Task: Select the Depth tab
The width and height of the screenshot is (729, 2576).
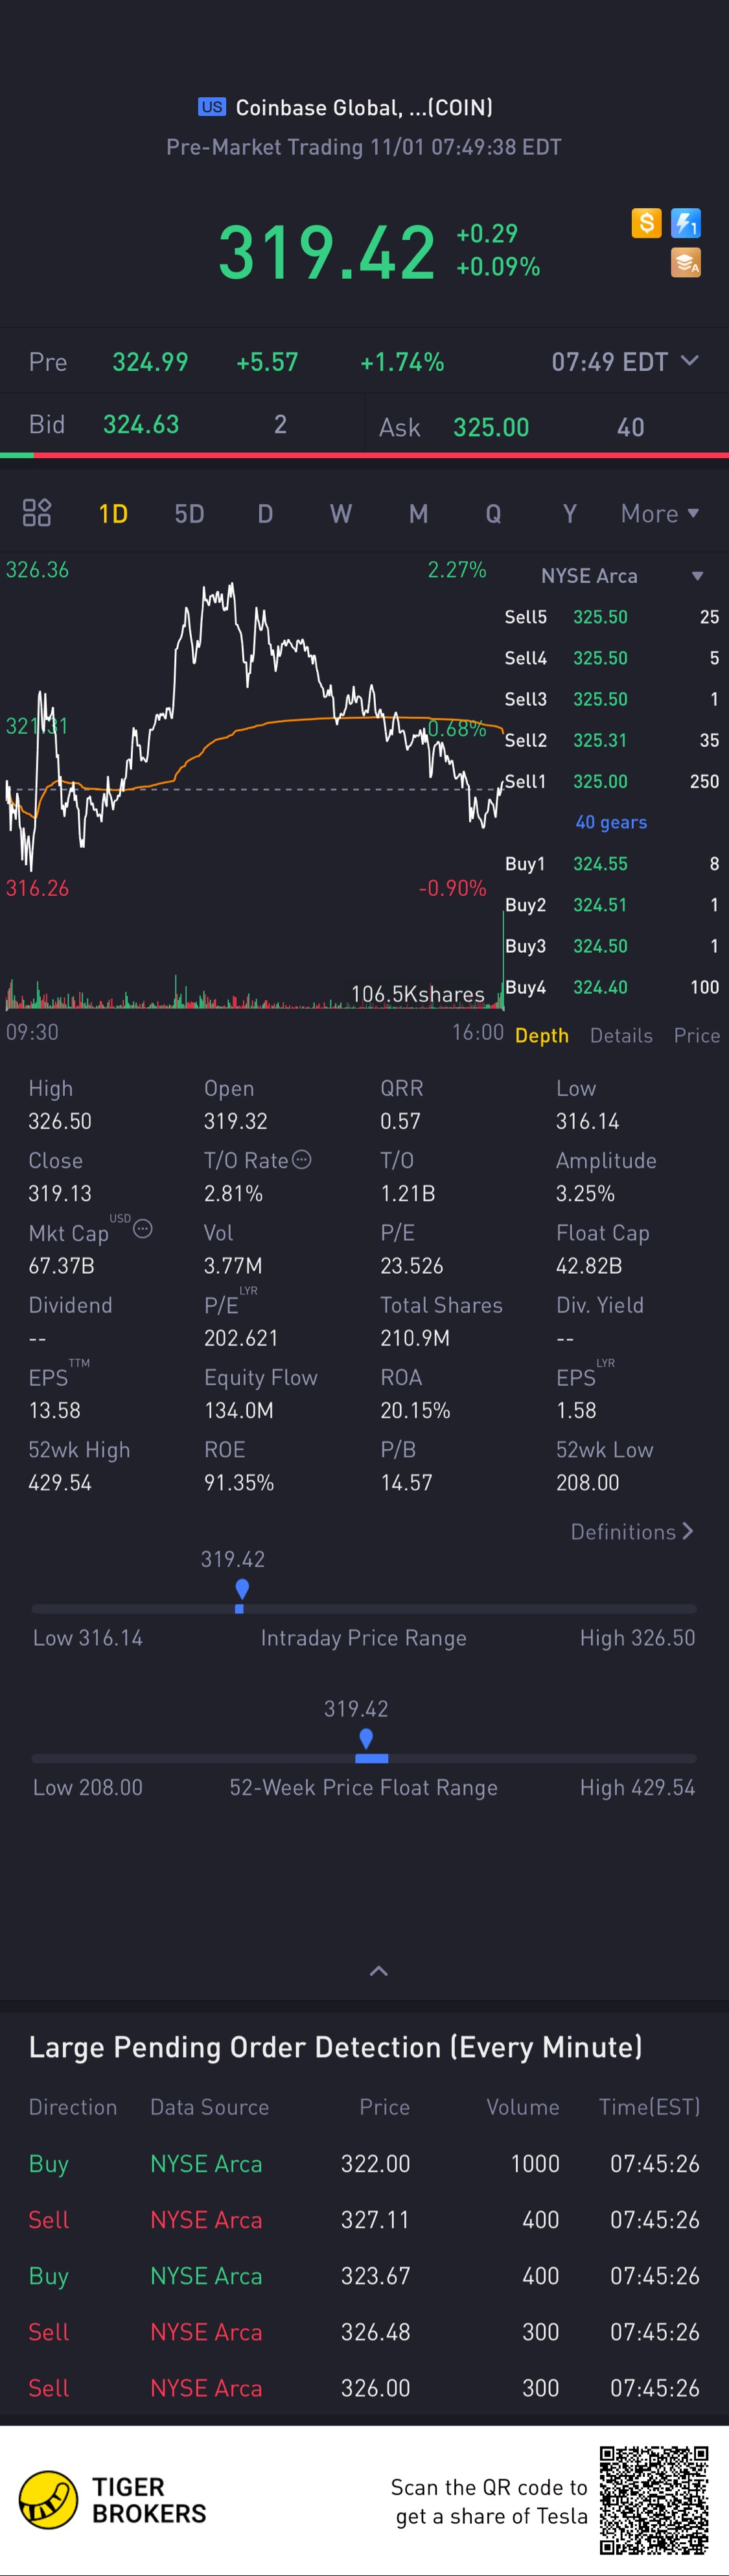Action: tap(542, 1035)
